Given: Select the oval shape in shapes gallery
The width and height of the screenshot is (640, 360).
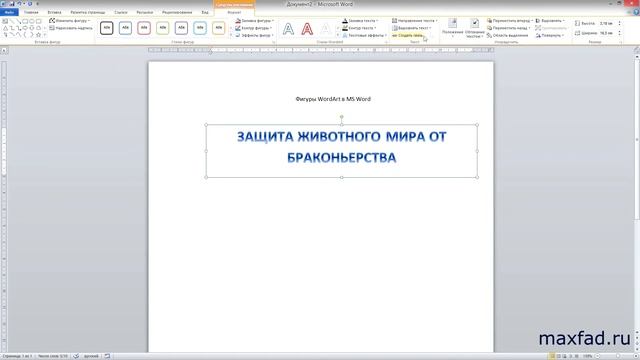Looking at the screenshot, I should click(32, 21).
